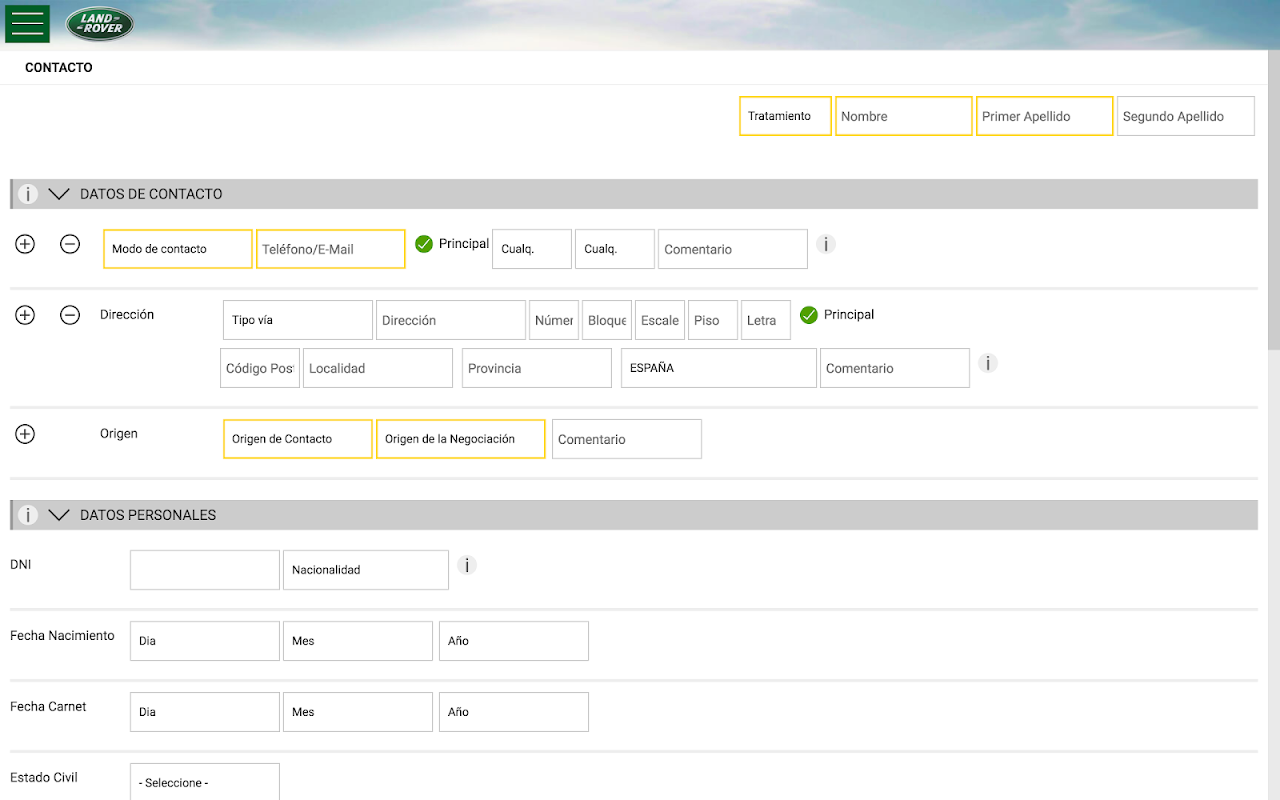Click the Land Rover logo

point(100,24)
